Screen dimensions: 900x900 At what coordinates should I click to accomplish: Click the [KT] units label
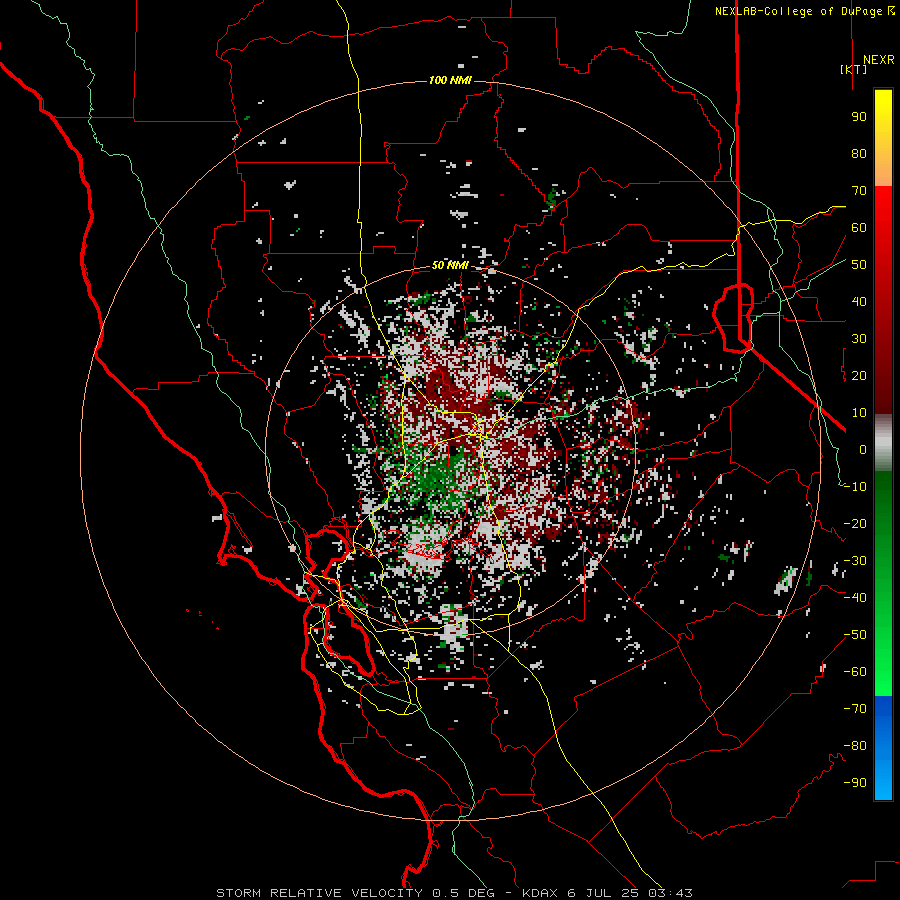[x=854, y=69]
